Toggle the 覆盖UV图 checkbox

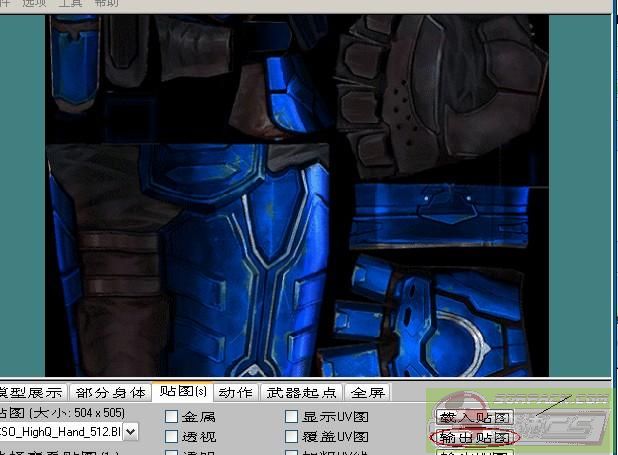click(292, 437)
